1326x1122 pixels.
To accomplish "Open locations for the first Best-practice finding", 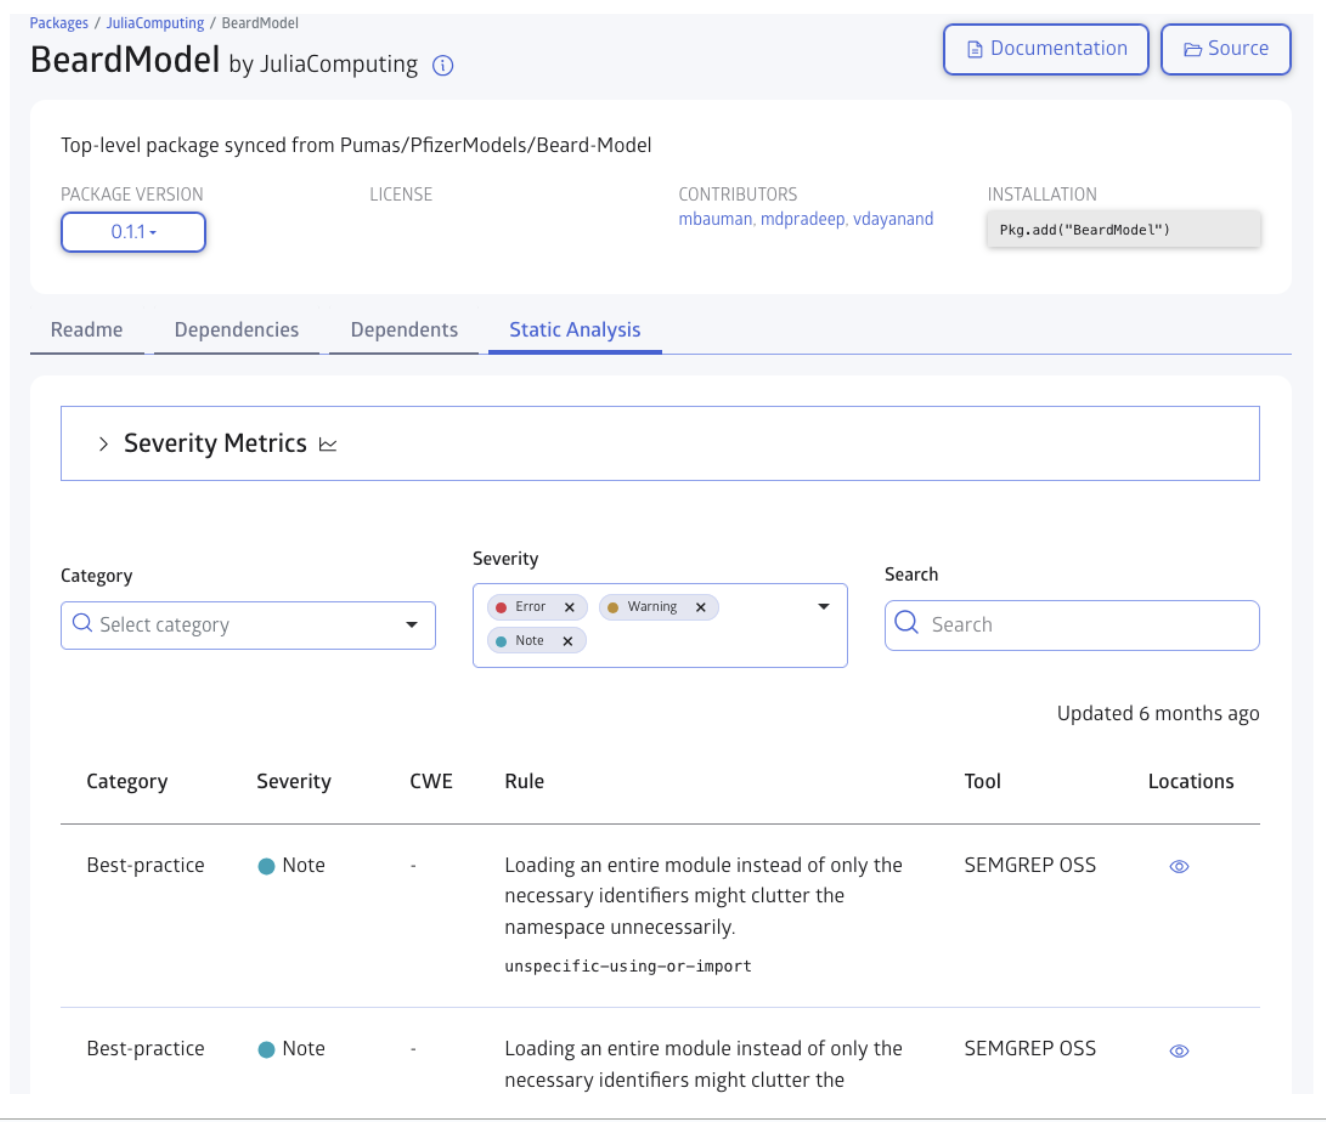I will coord(1179,866).
